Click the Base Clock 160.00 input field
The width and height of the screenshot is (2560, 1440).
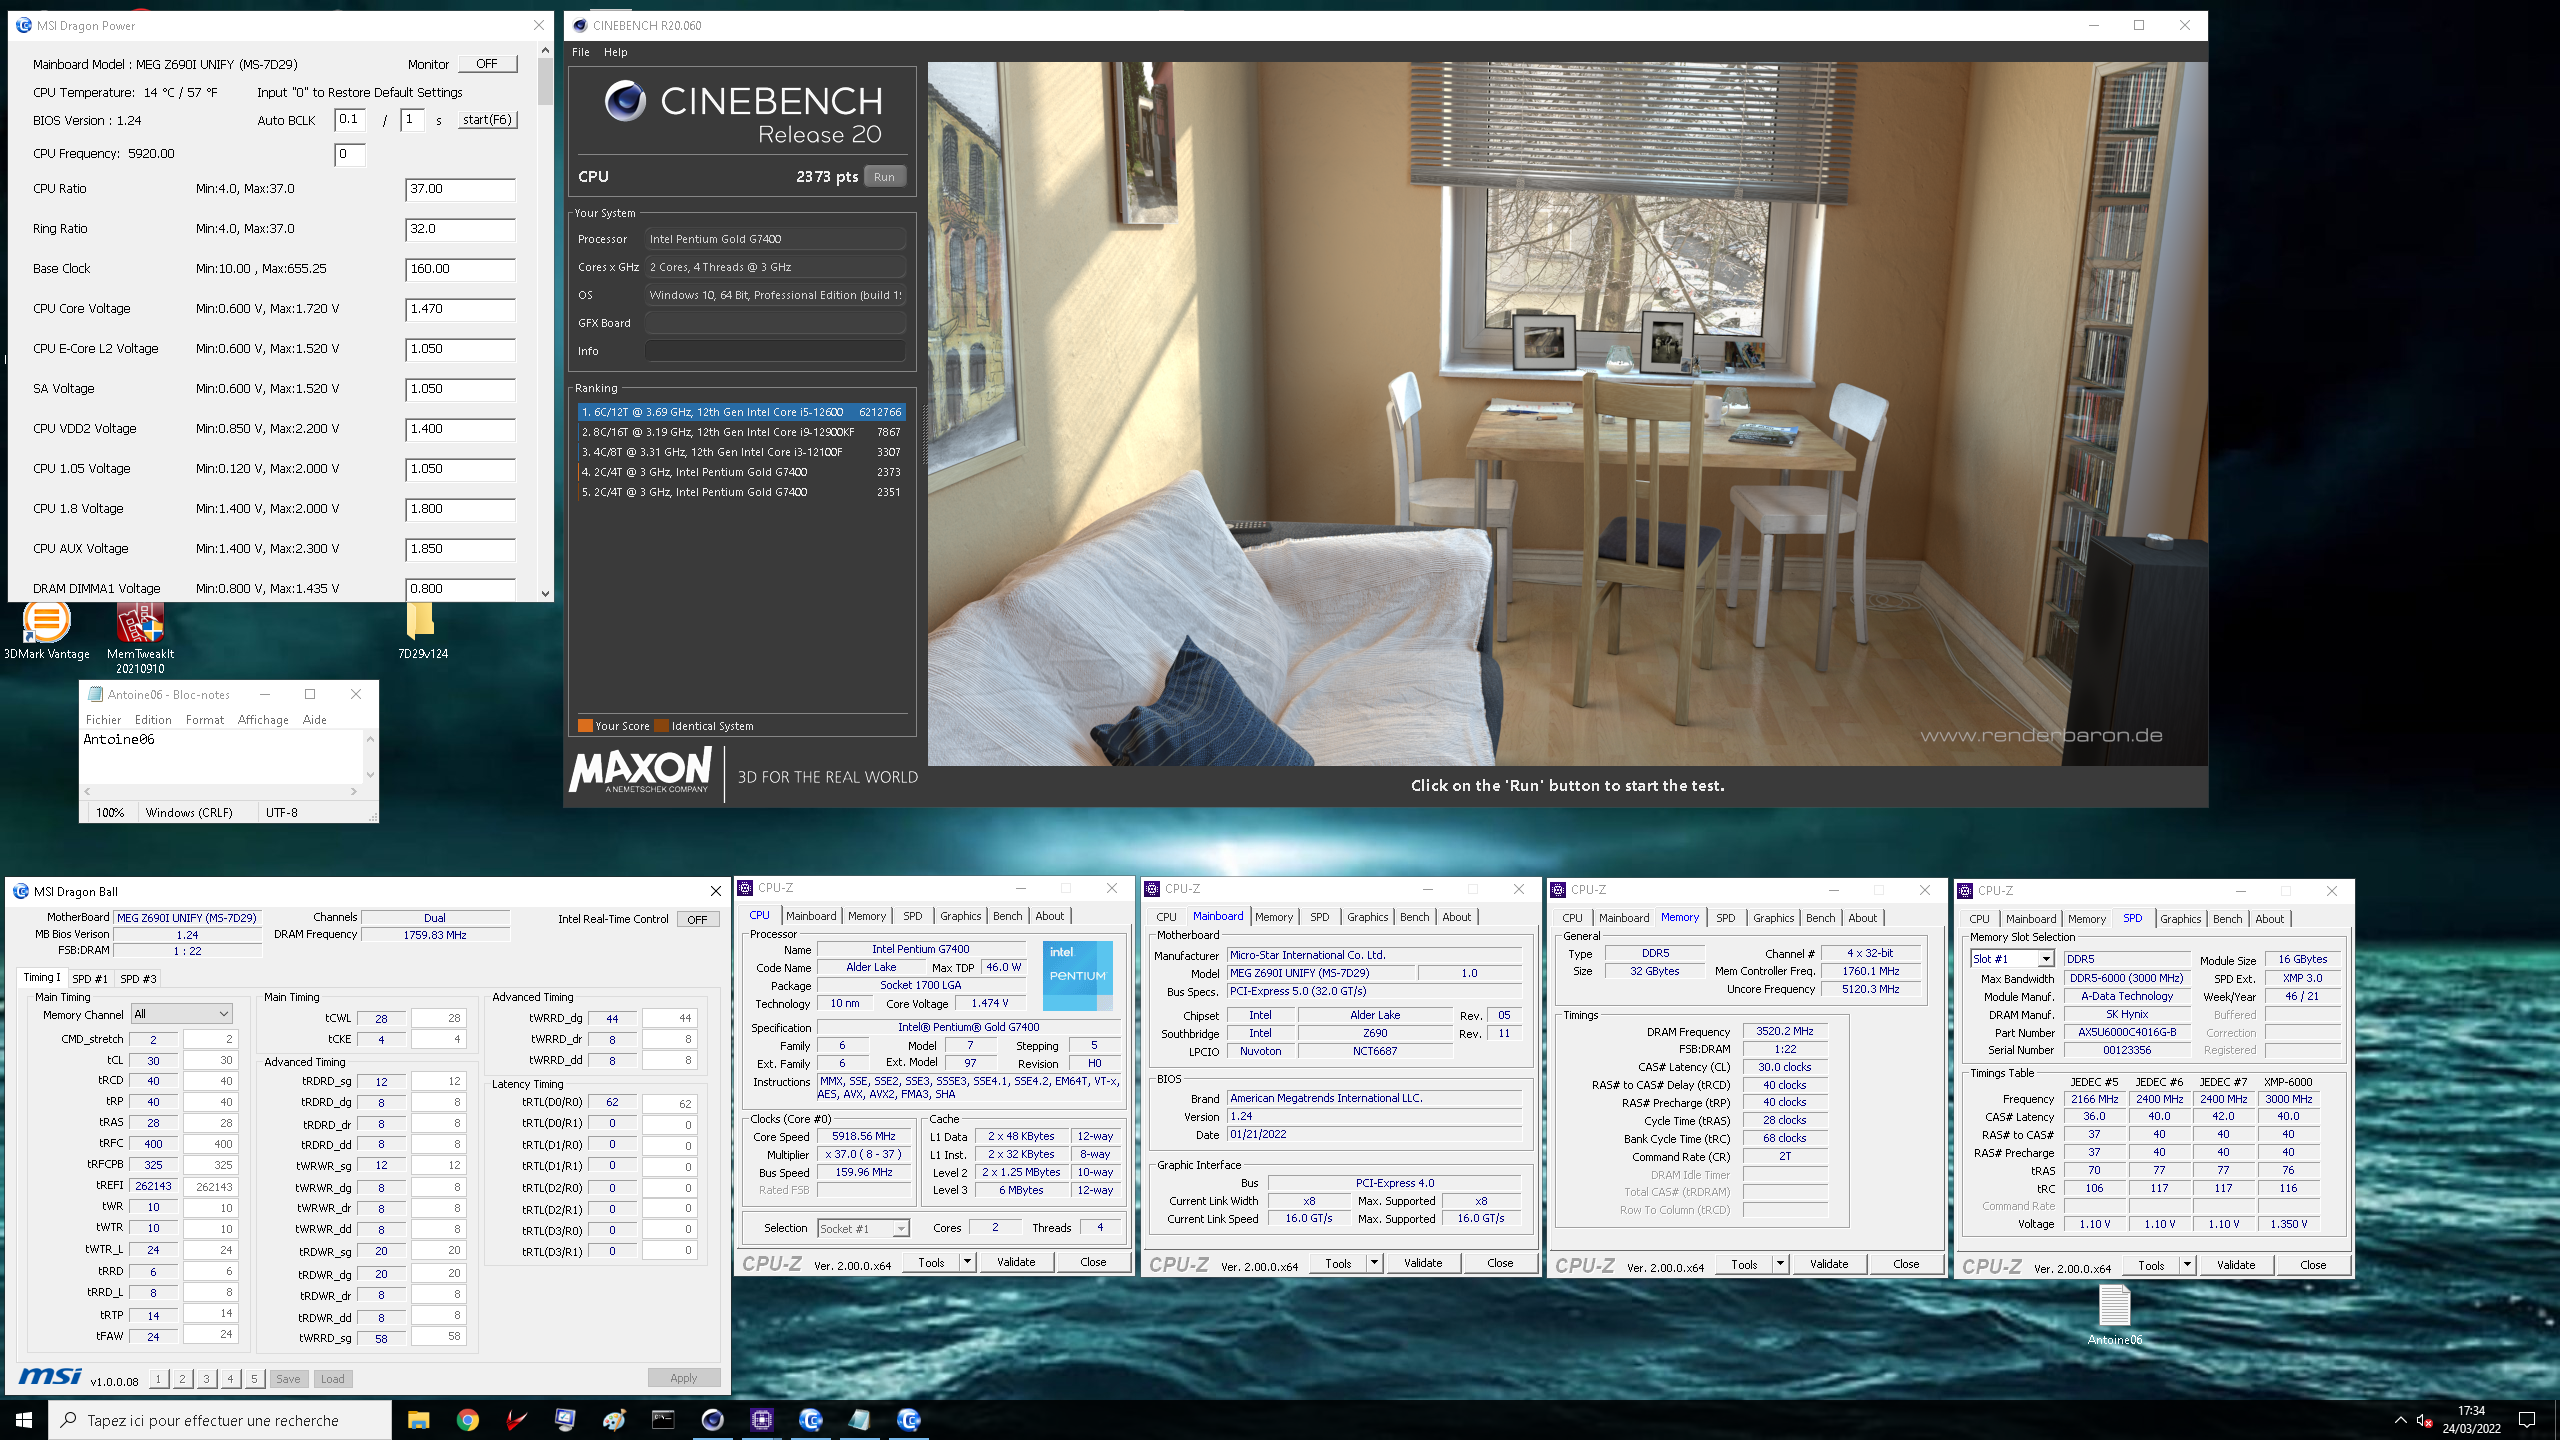click(460, 269)
